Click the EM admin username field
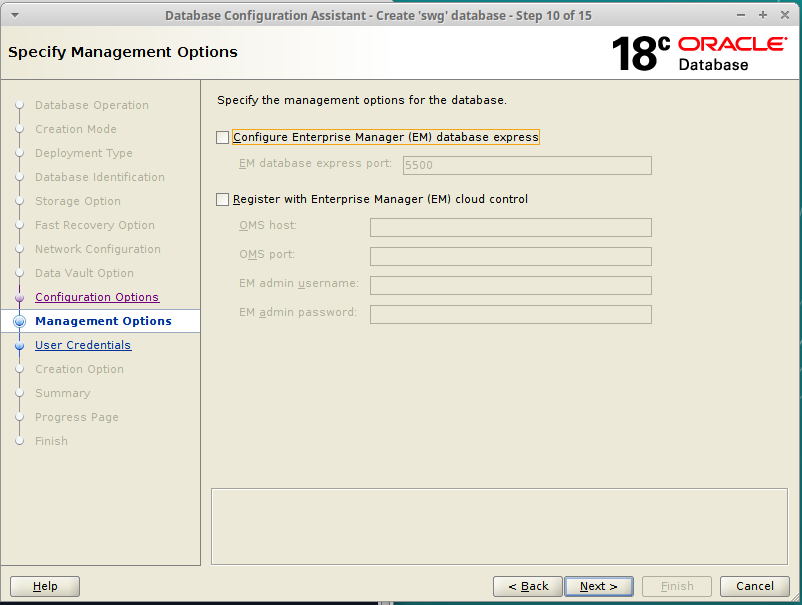Screen dimensions: 802x605 click(510, 285)
